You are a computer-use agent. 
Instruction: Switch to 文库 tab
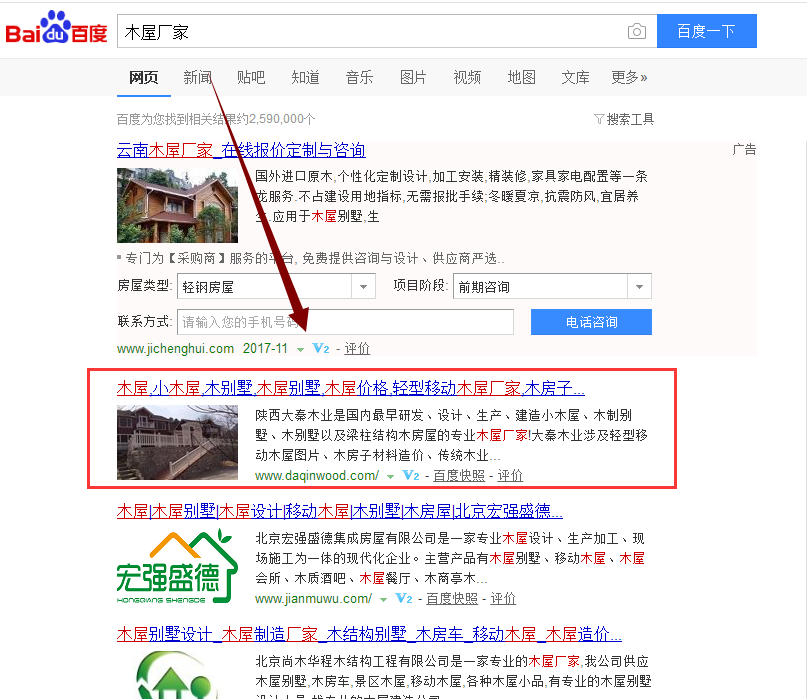point(575,78)
